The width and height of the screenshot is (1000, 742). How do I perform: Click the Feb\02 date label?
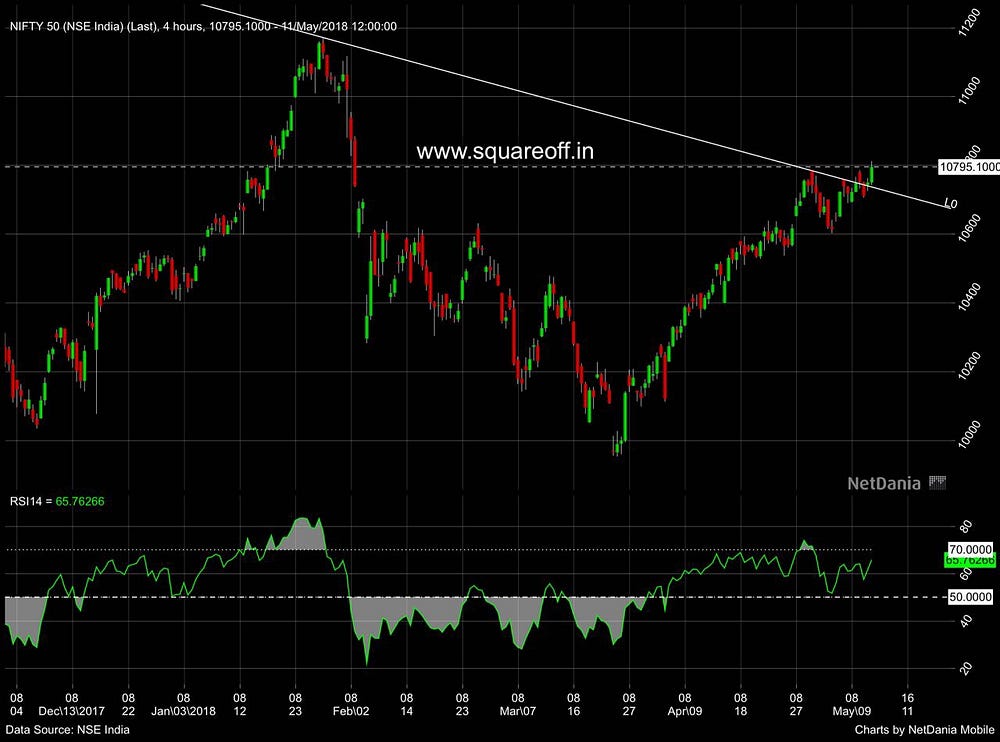[x=351, y=711]
